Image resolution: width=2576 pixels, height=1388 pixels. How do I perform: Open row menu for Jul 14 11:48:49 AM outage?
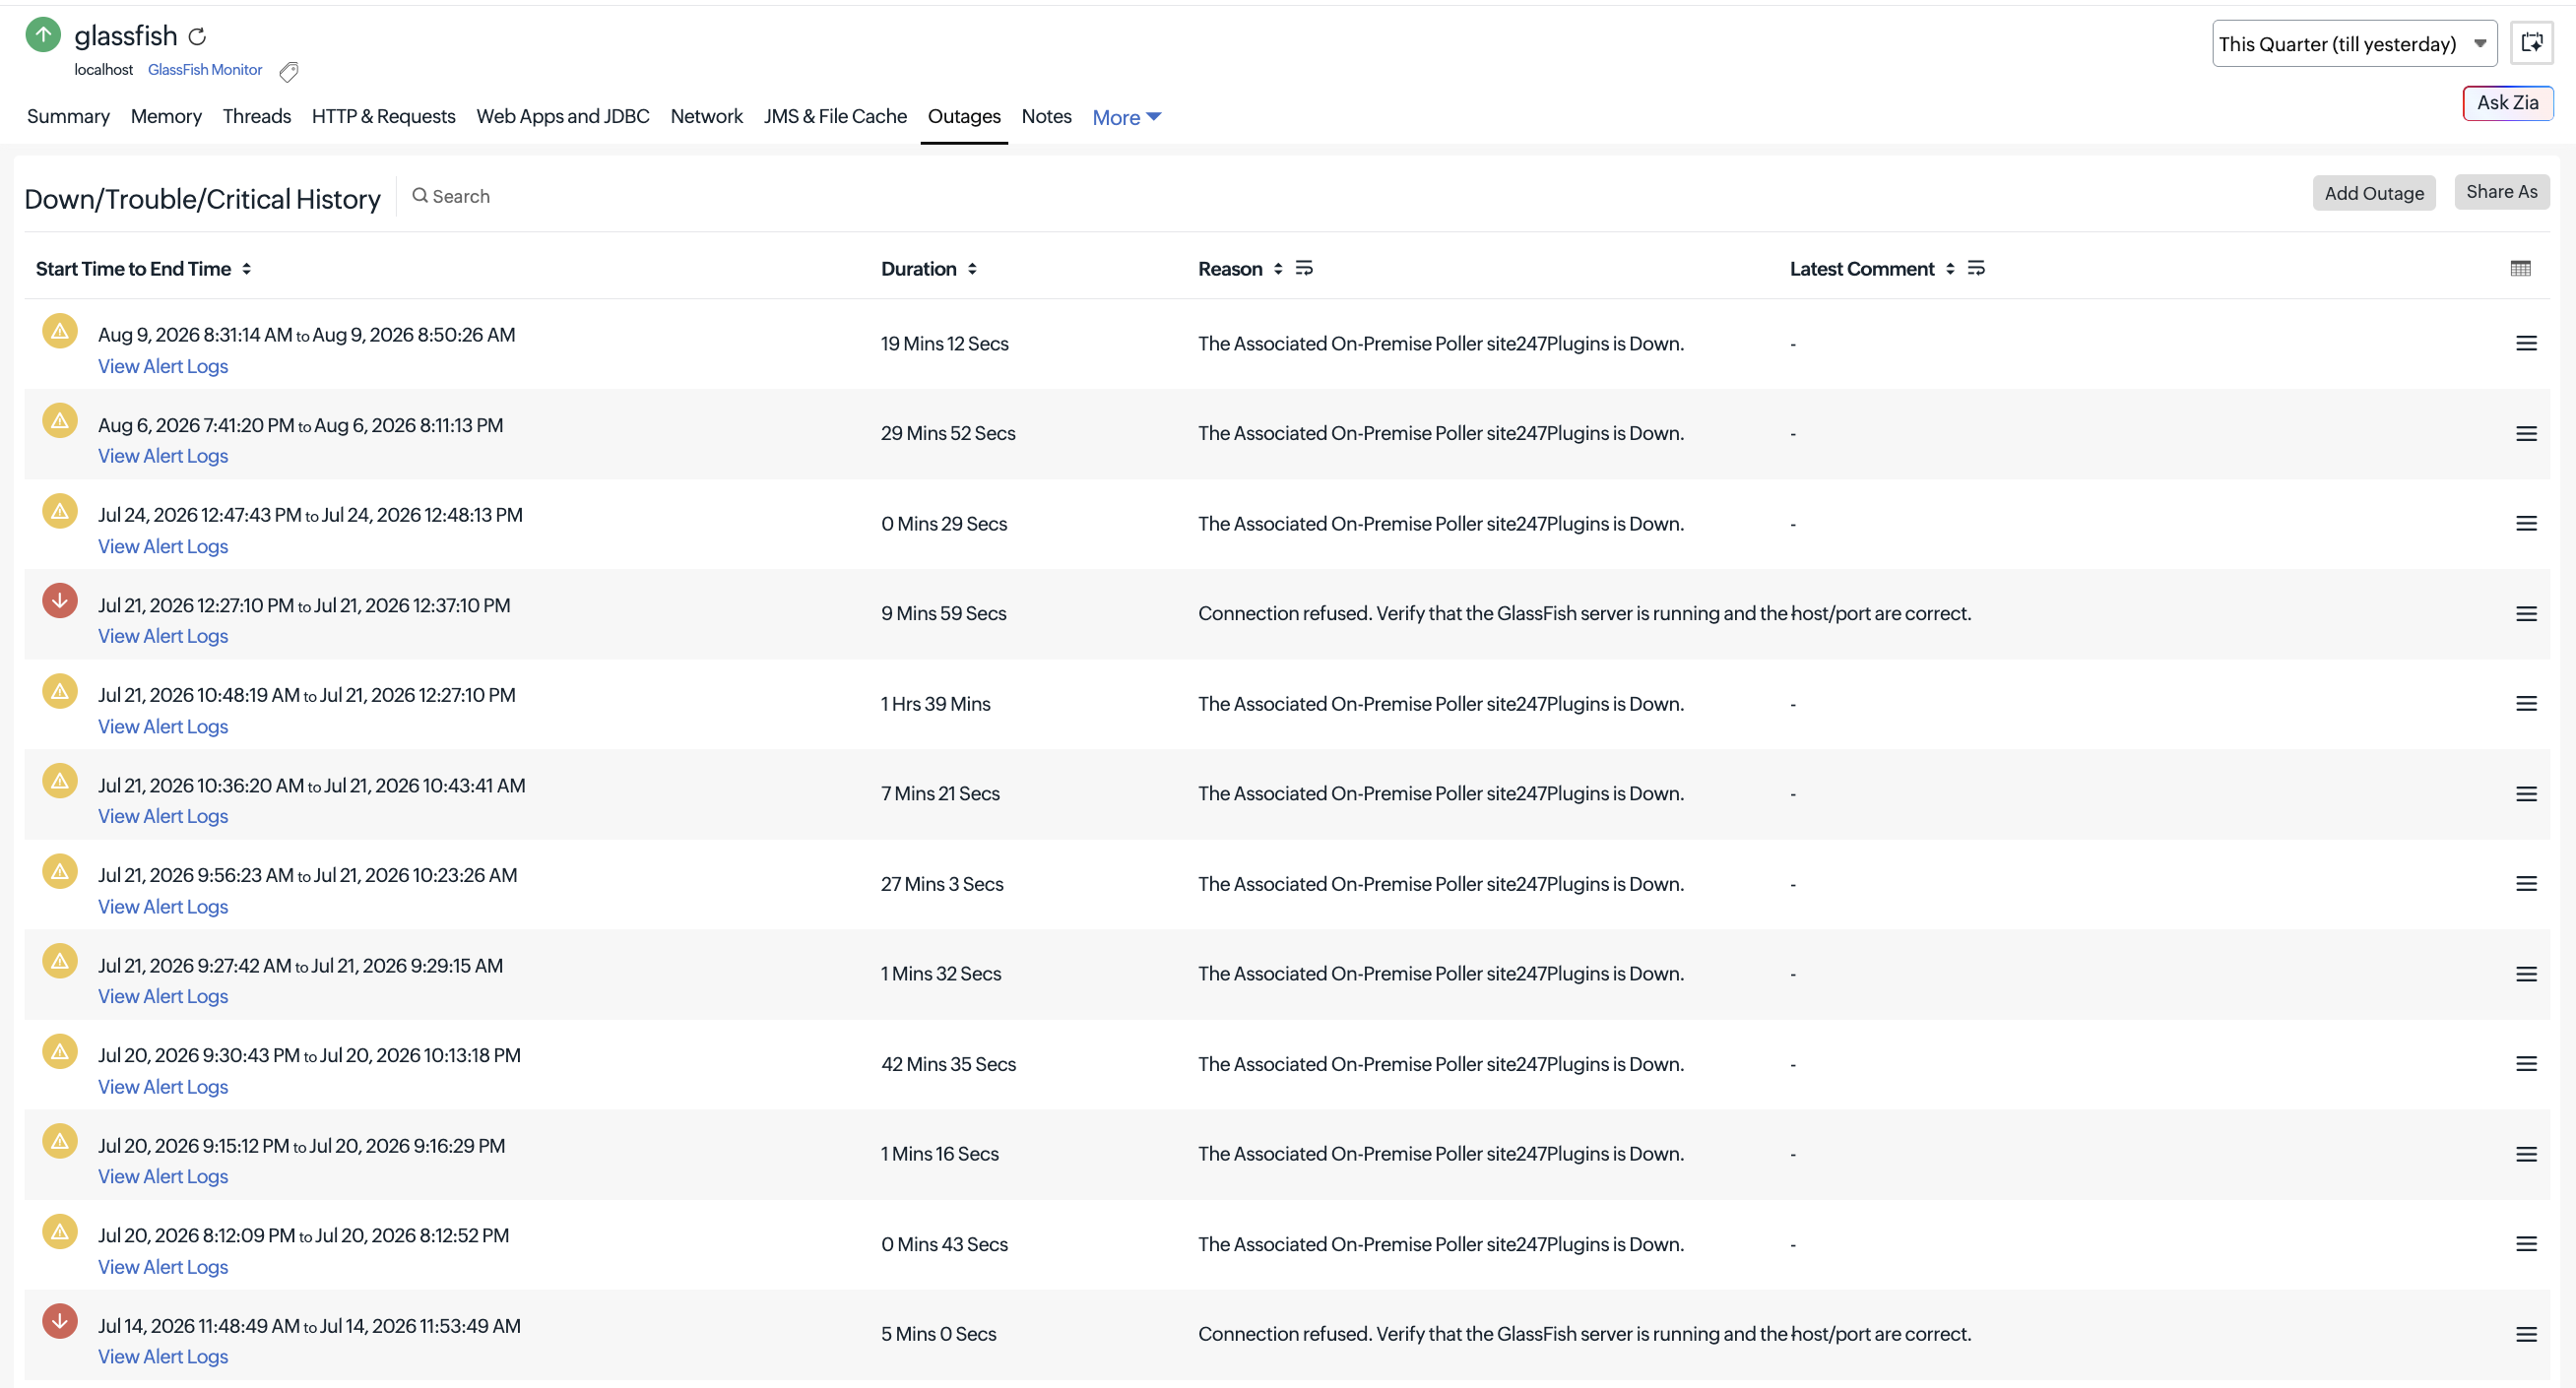[2526, 1334]
